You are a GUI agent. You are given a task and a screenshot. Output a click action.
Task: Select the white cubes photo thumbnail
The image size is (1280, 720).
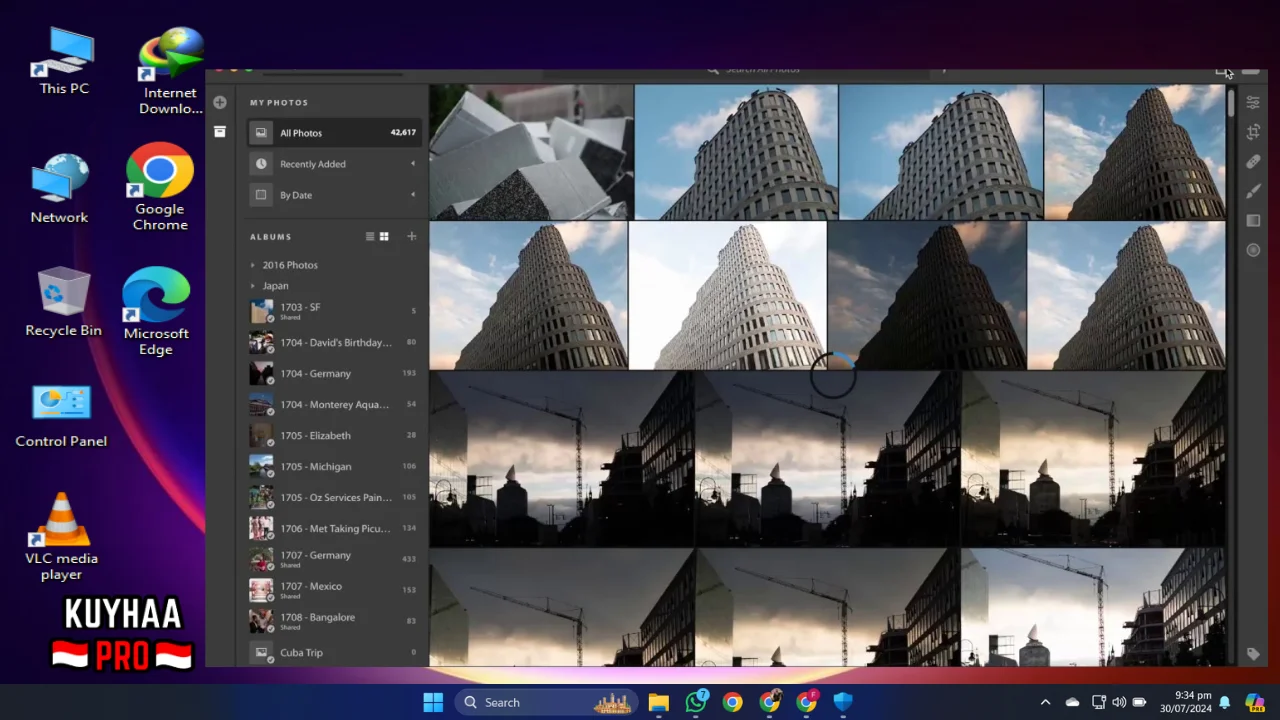pyautogui.click(x=531, y=152)
